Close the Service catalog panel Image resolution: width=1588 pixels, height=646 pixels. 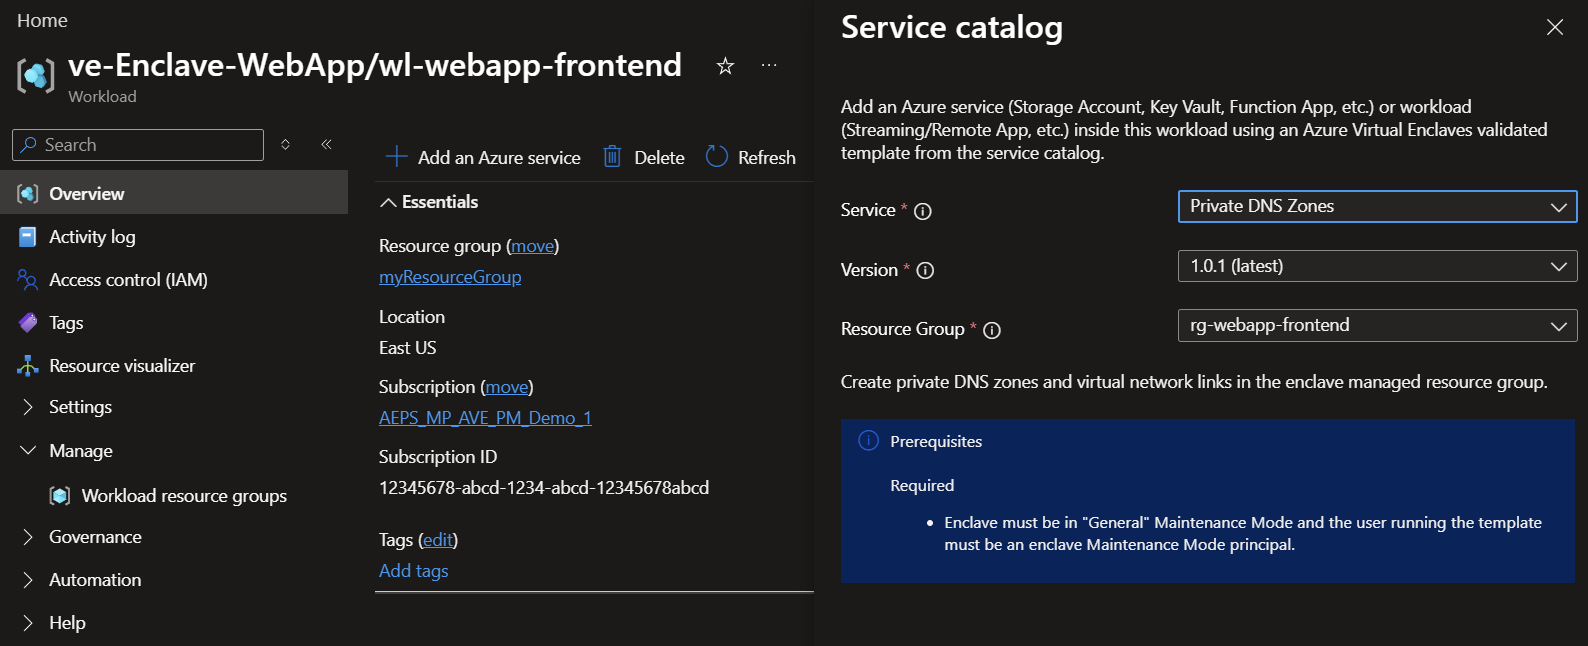tap(1555, 27)
